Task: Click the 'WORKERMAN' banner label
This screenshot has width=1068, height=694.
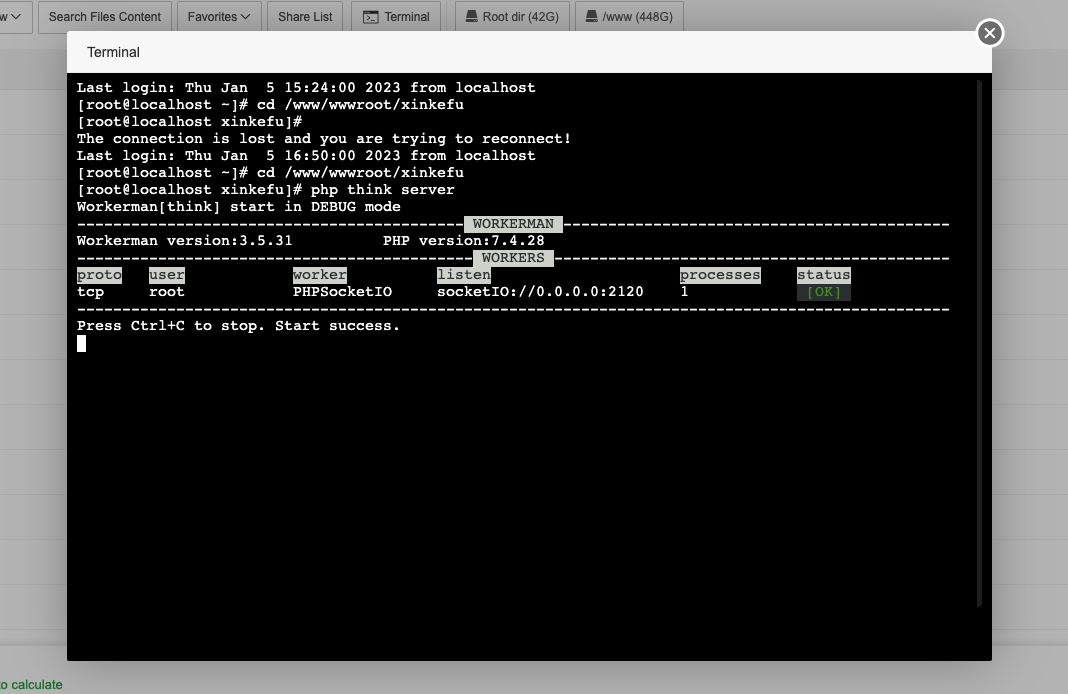Action: (x=513, y=224)
